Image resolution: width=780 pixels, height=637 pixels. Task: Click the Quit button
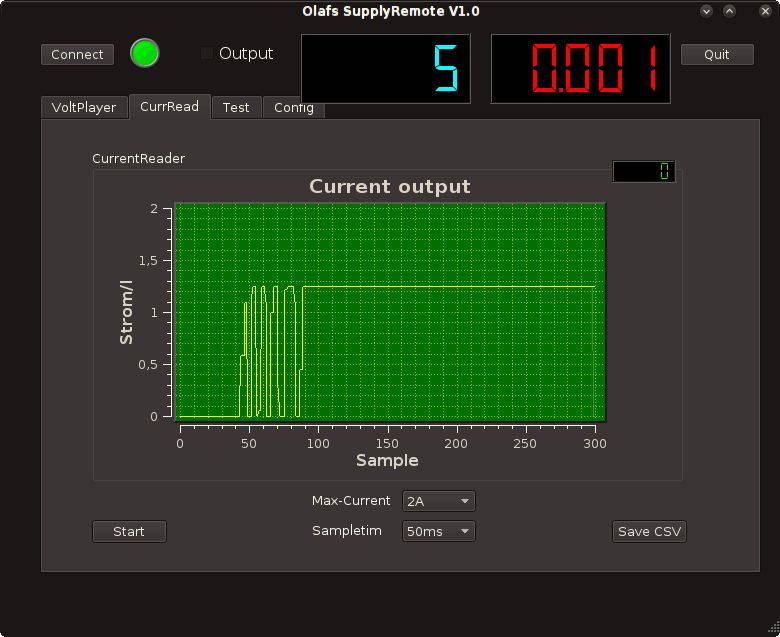click(x=717, y=54)
